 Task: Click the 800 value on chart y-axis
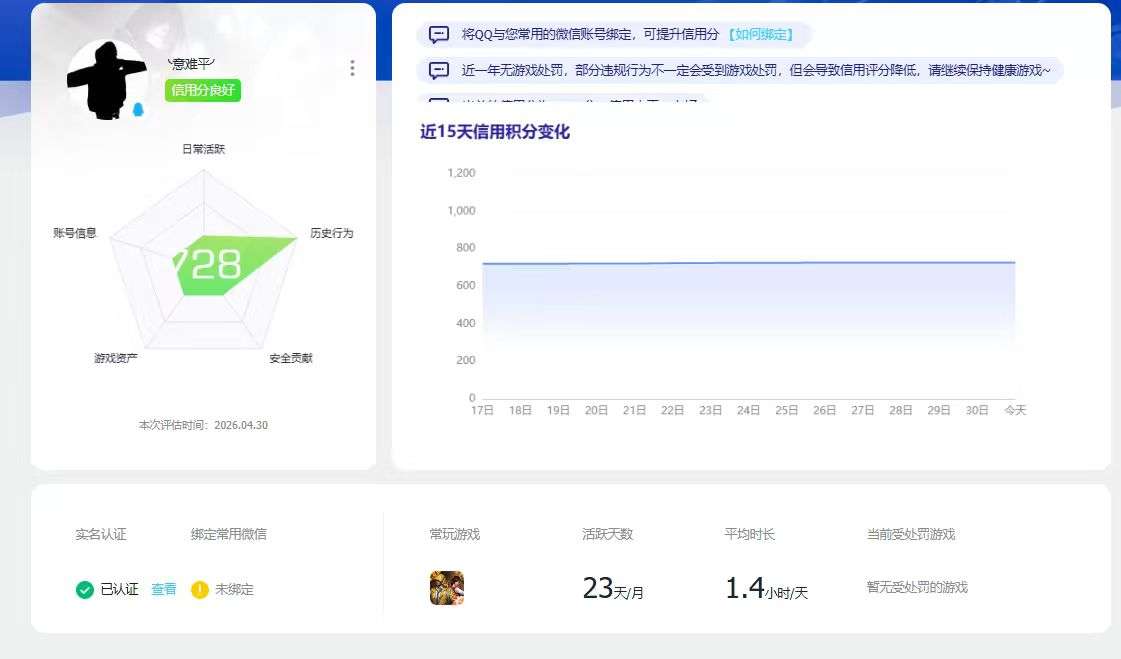[x=465, y=247]
